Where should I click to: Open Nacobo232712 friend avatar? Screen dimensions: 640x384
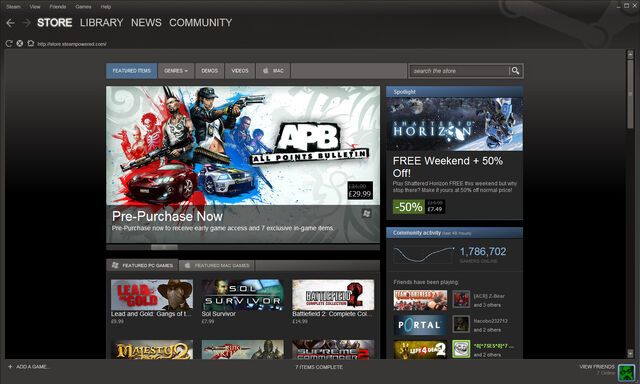click(x=461, y=324)
